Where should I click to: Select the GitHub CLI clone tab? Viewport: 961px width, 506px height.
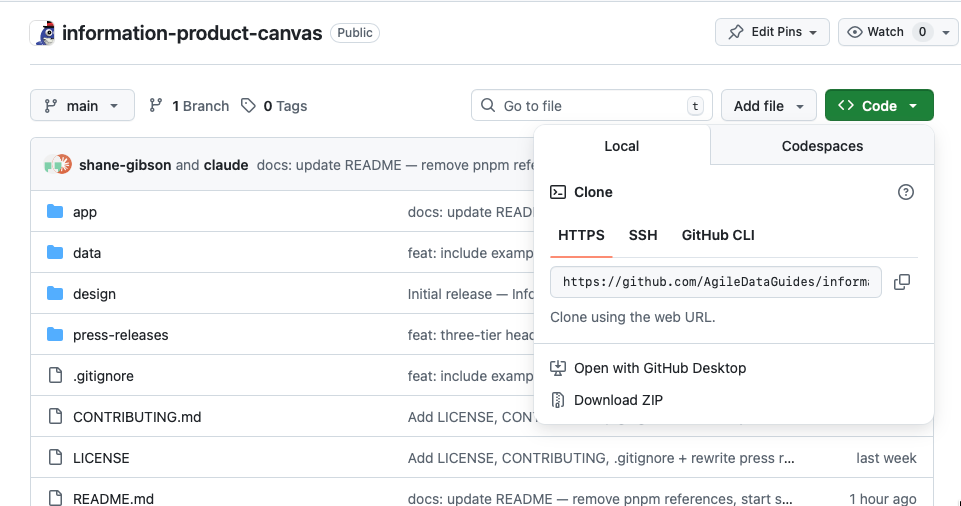tap(718, 235)
